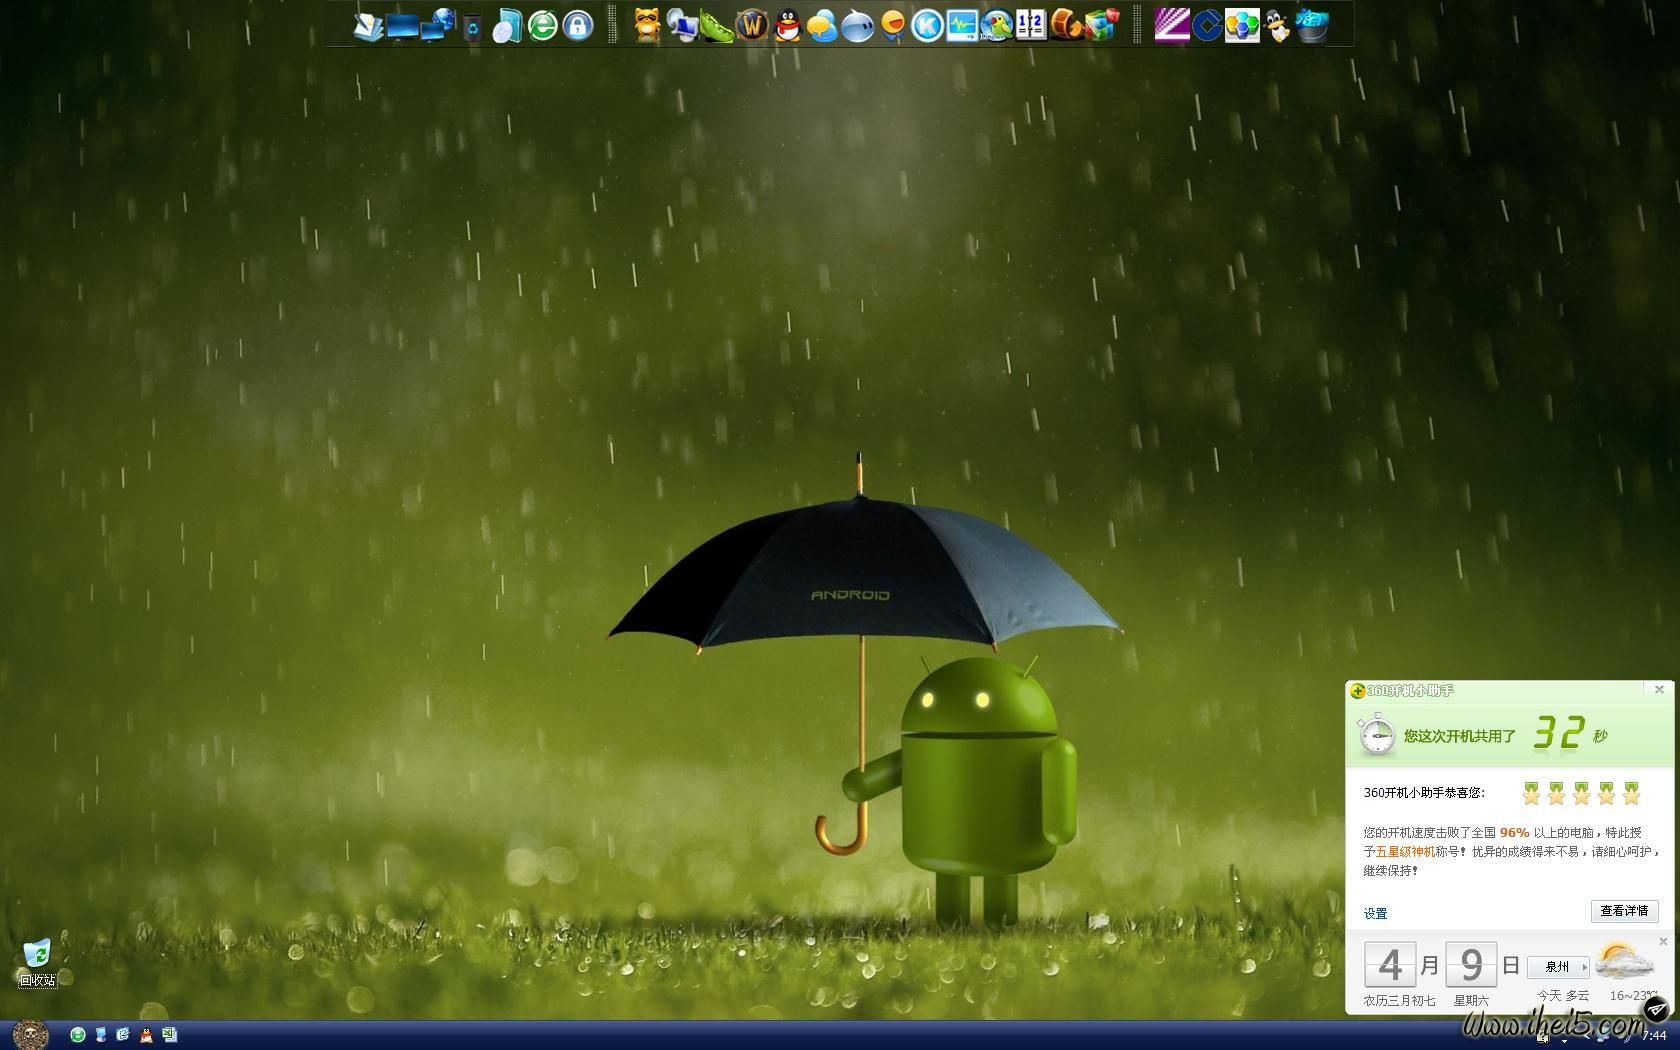The height and width of the screenshot is (1050, 1680).
Task: Launch the green pea pod dock icon
Action: click(717, 25)
